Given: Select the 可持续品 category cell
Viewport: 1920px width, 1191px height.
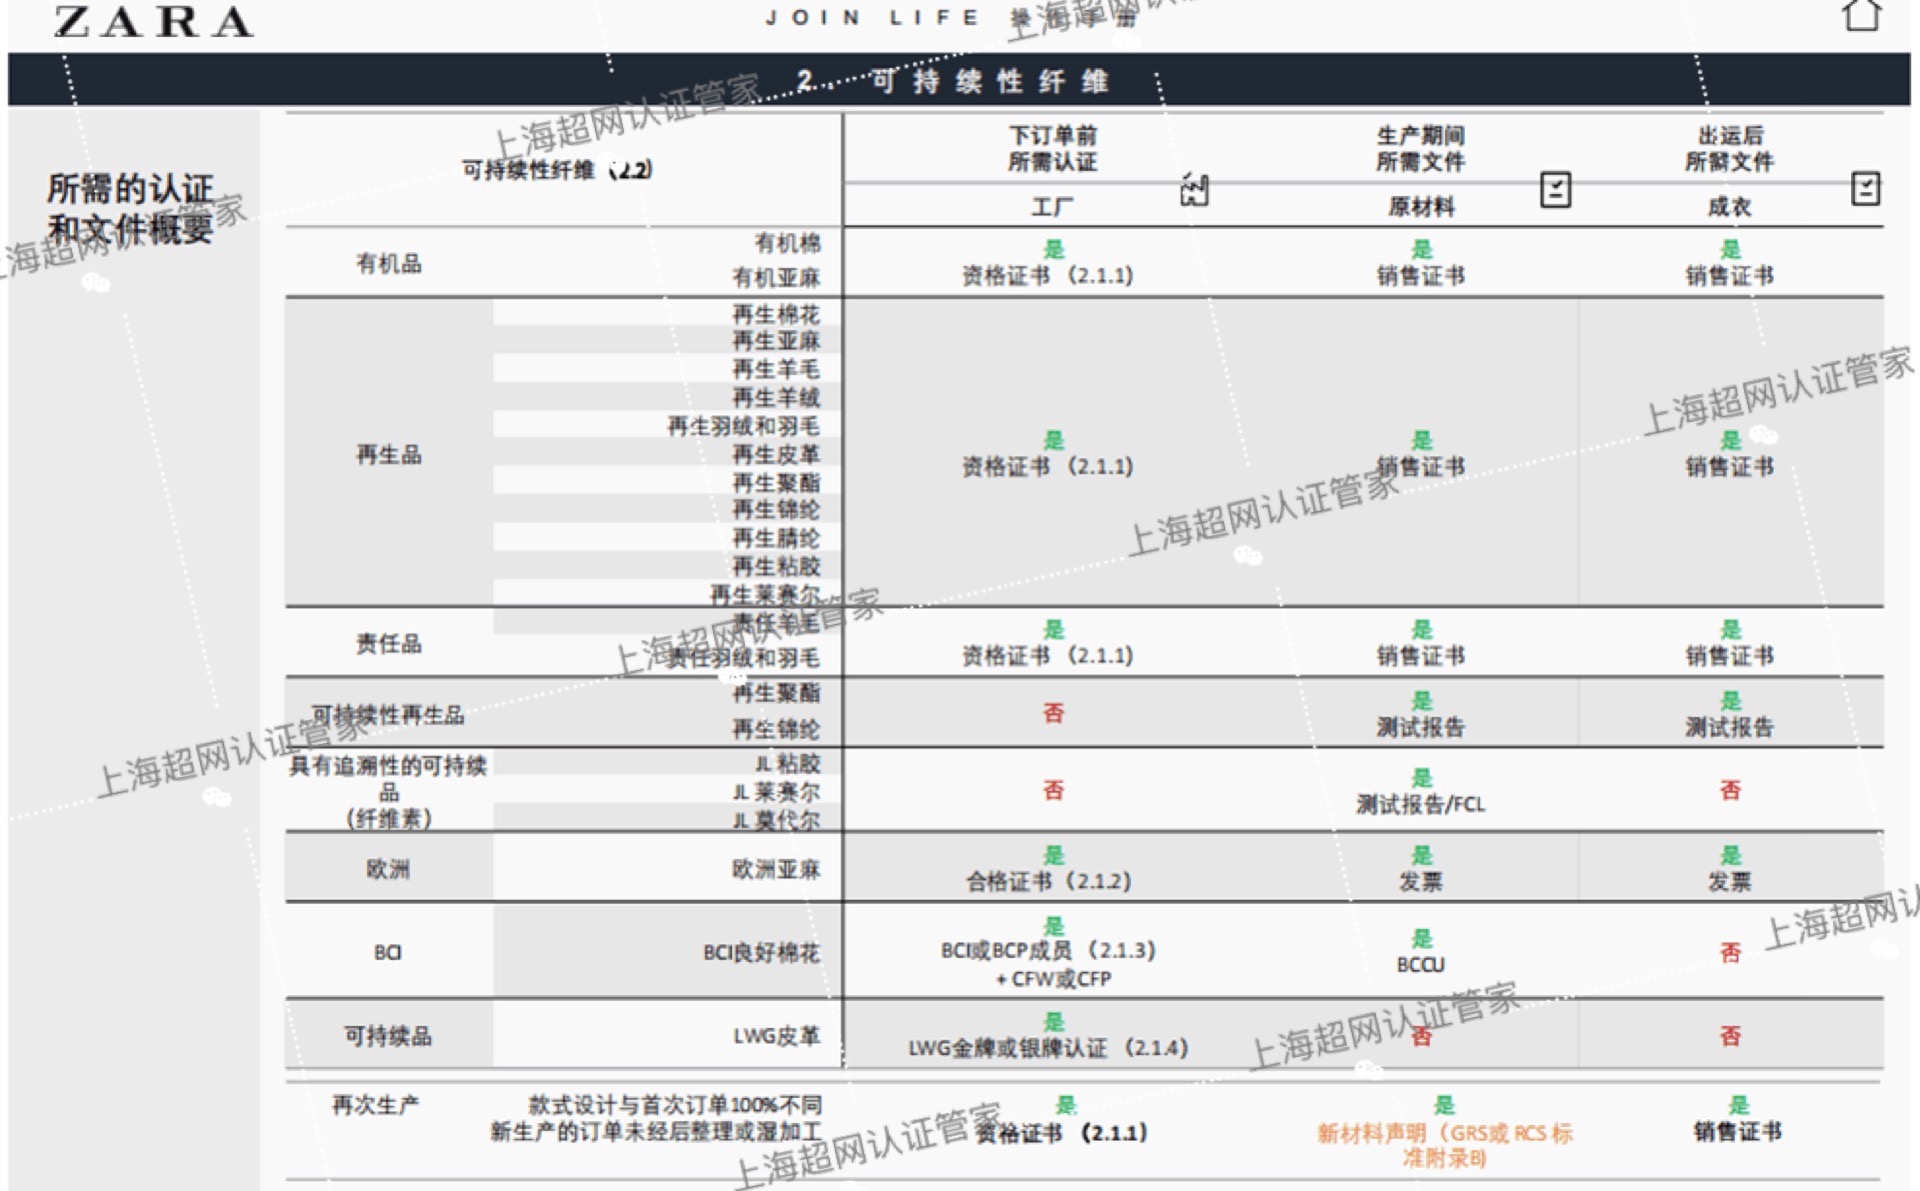Looking at the screenshot, I should (x=388, y=1036).
